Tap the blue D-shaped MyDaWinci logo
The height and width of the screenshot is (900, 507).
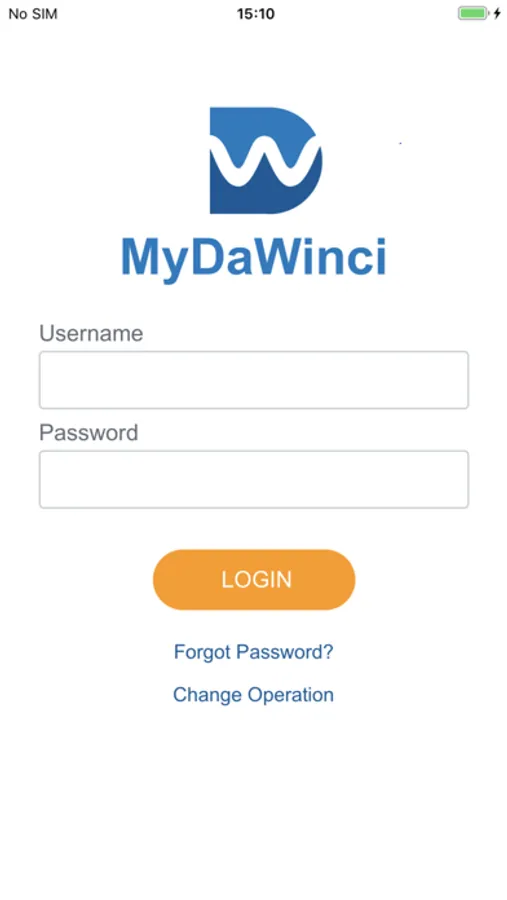coord(266,160)
